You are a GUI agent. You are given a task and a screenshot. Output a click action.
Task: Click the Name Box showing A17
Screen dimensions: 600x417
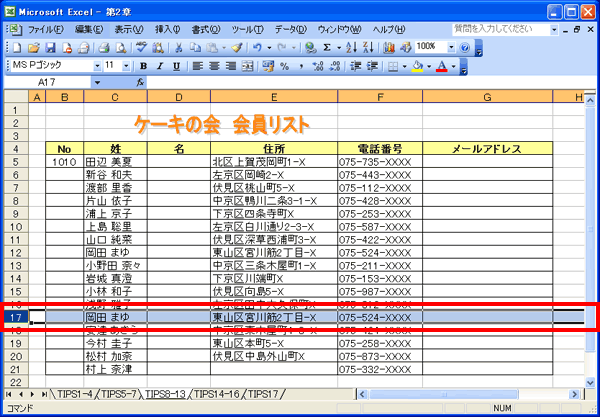(47, 82)
